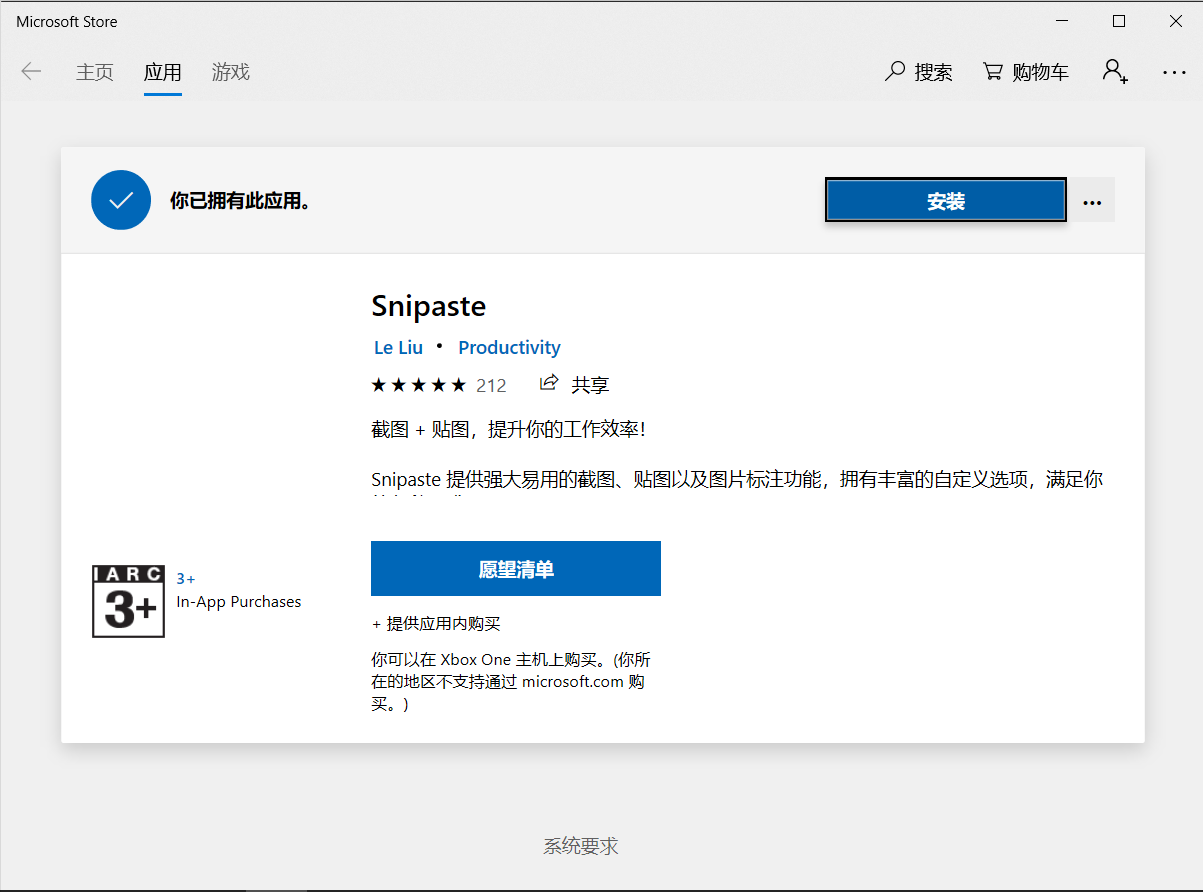Click the back navigation arrow

pyautogui.click(x=31, y=71)
